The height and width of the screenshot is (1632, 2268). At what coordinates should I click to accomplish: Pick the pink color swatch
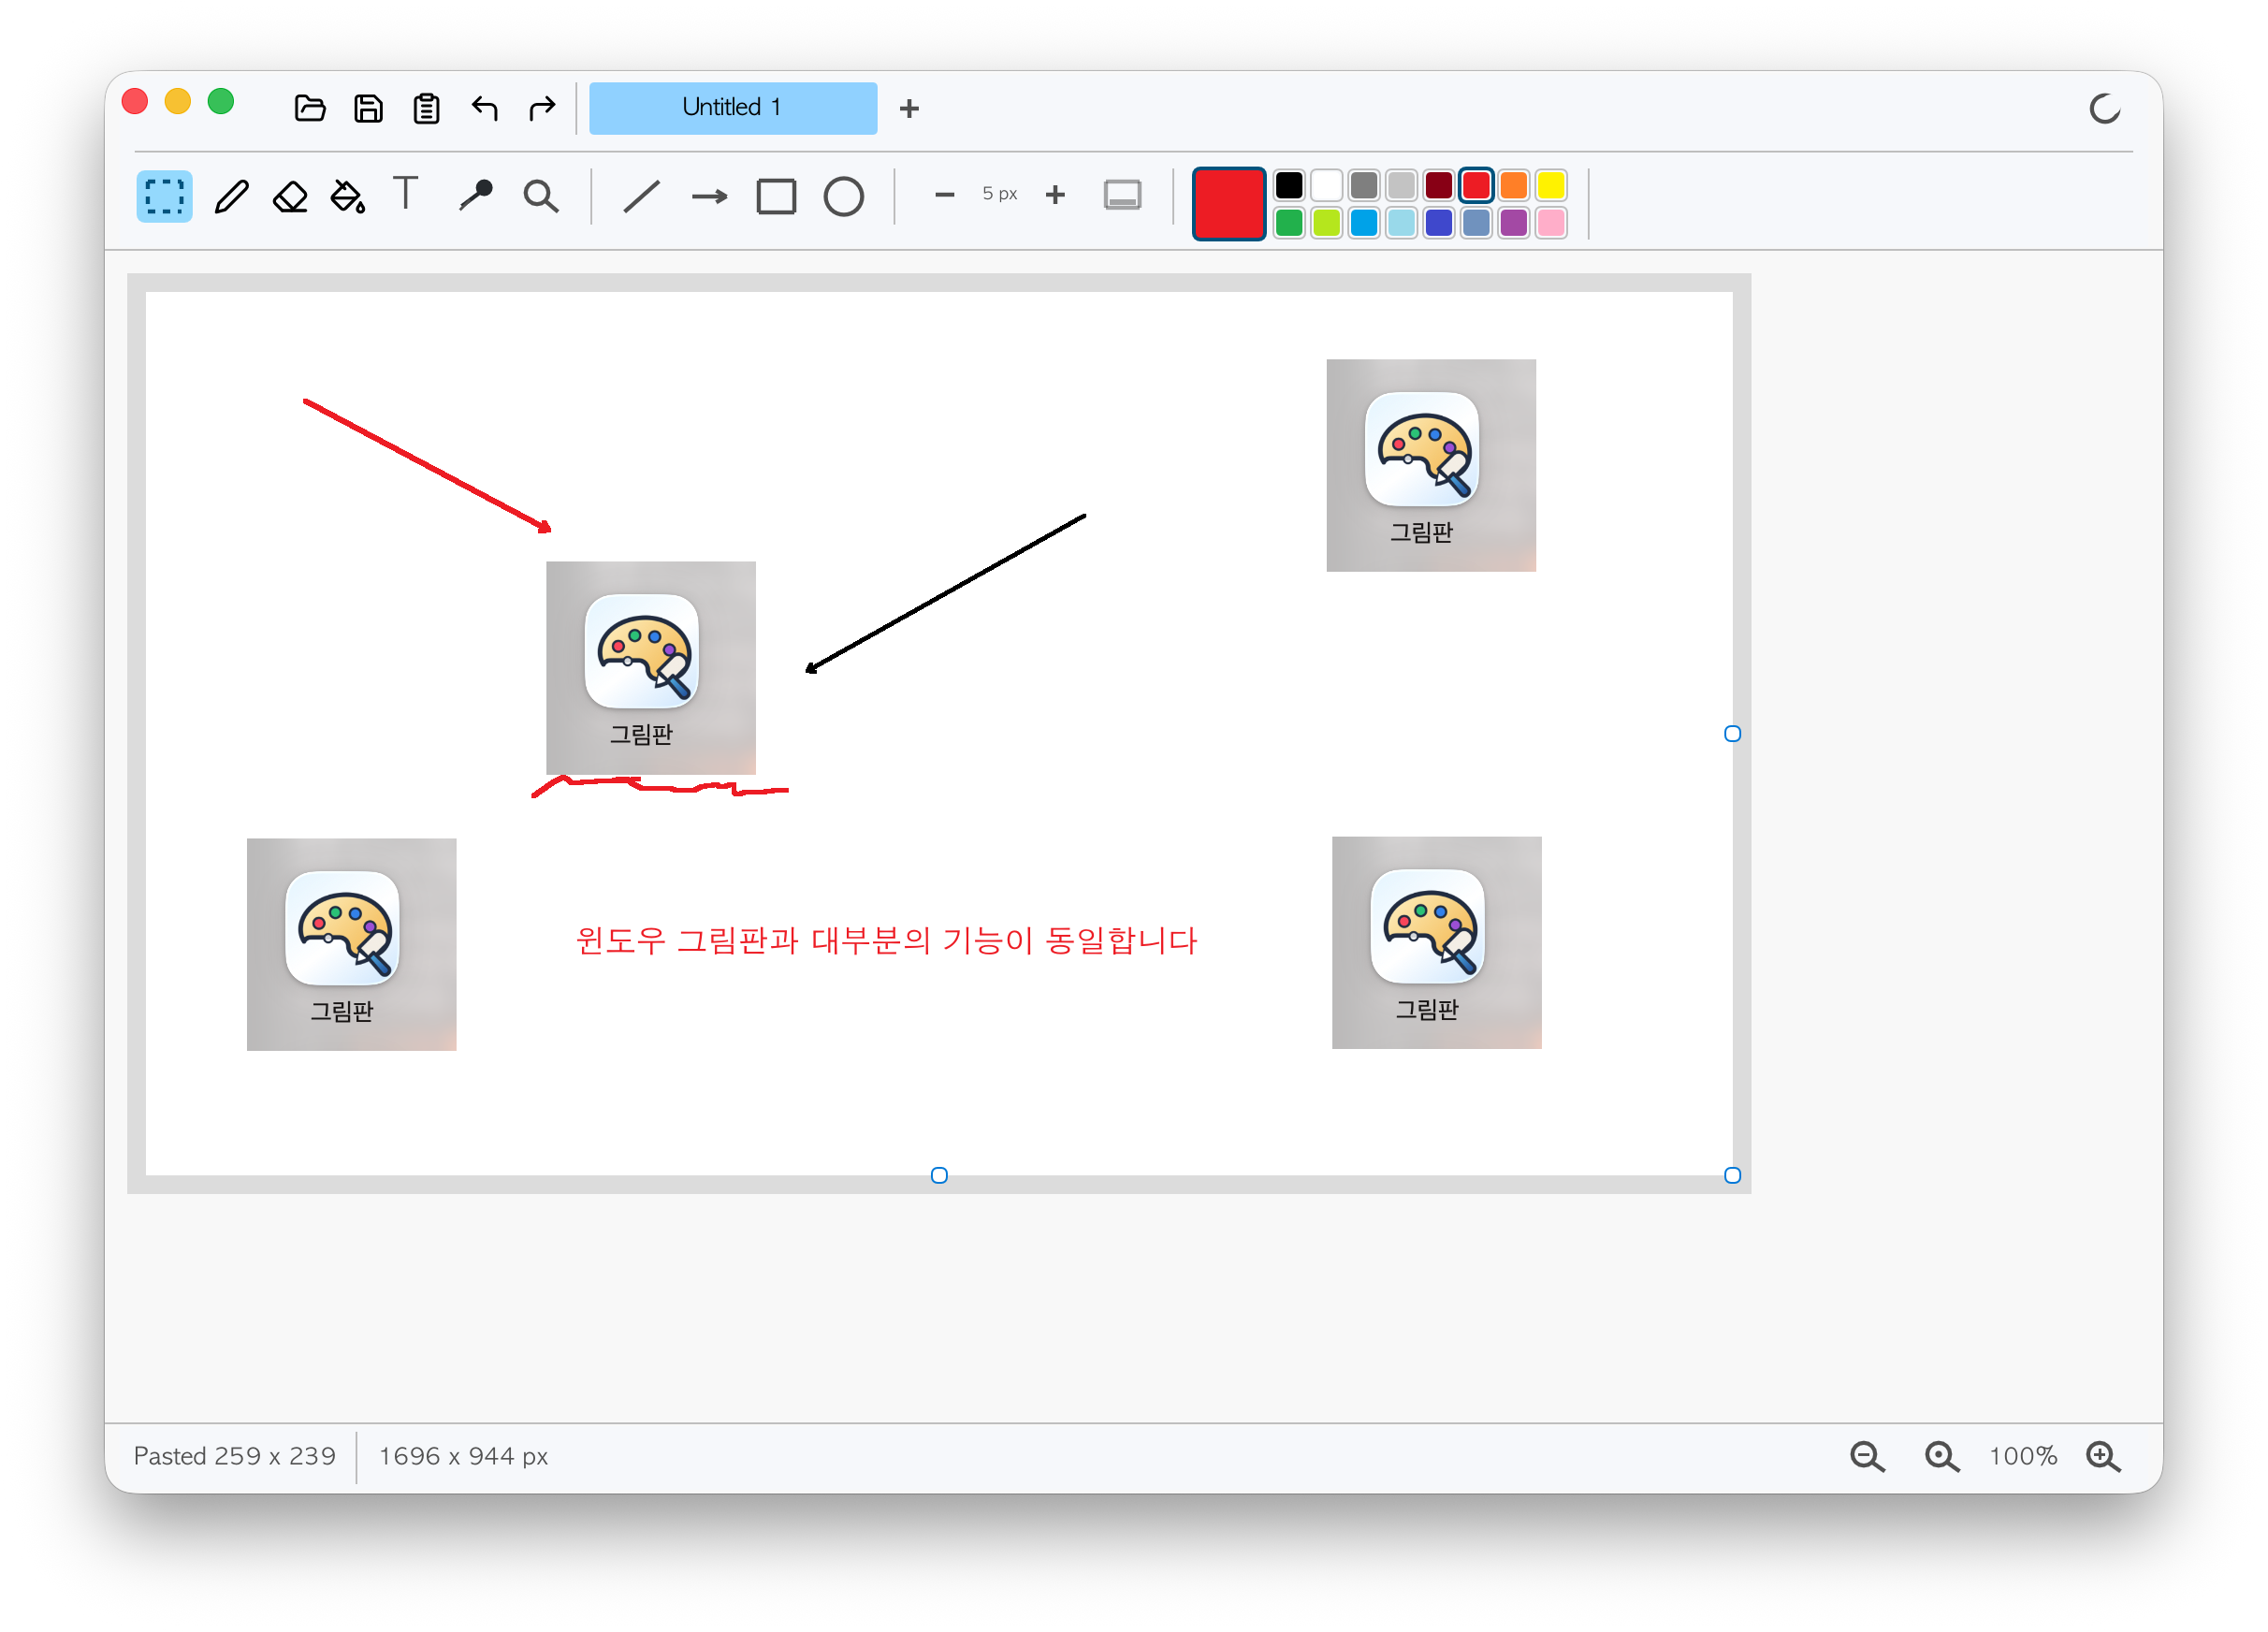click(x=1551, y=222)
